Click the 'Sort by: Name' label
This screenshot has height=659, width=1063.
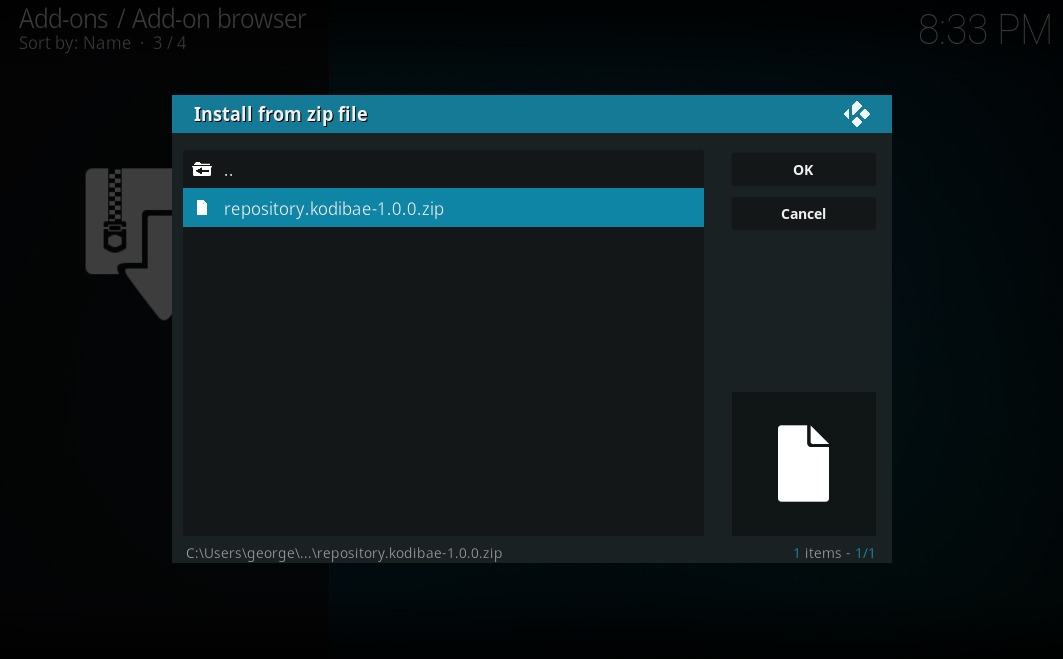click(x=75, y=43)
